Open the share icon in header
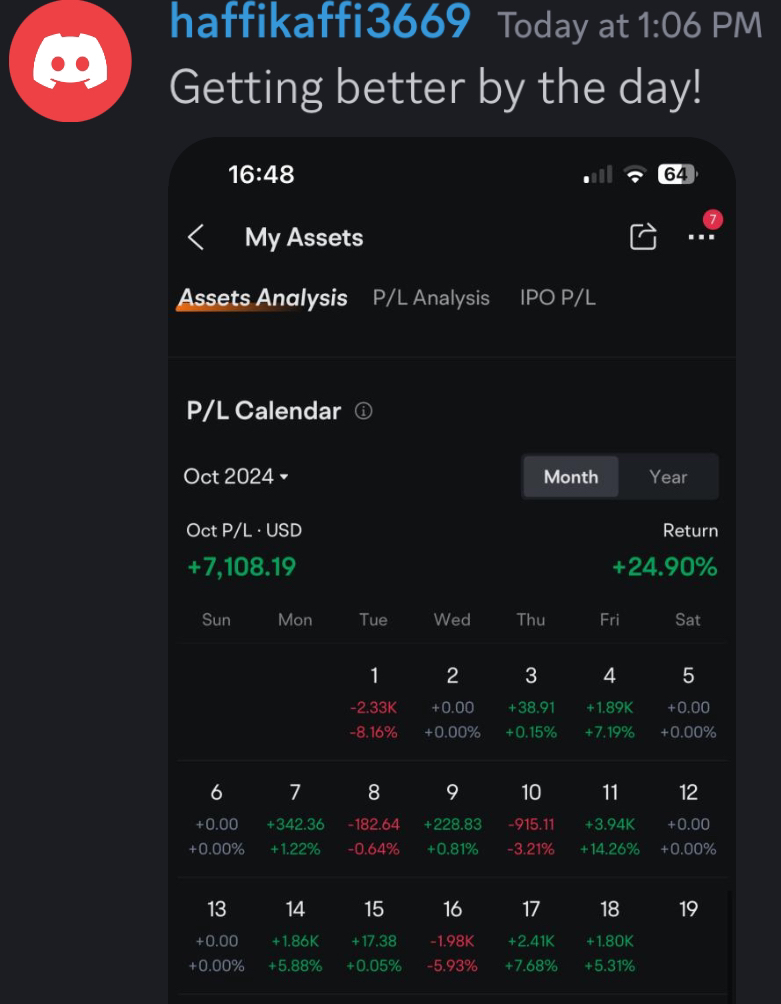 coord(643,237)
